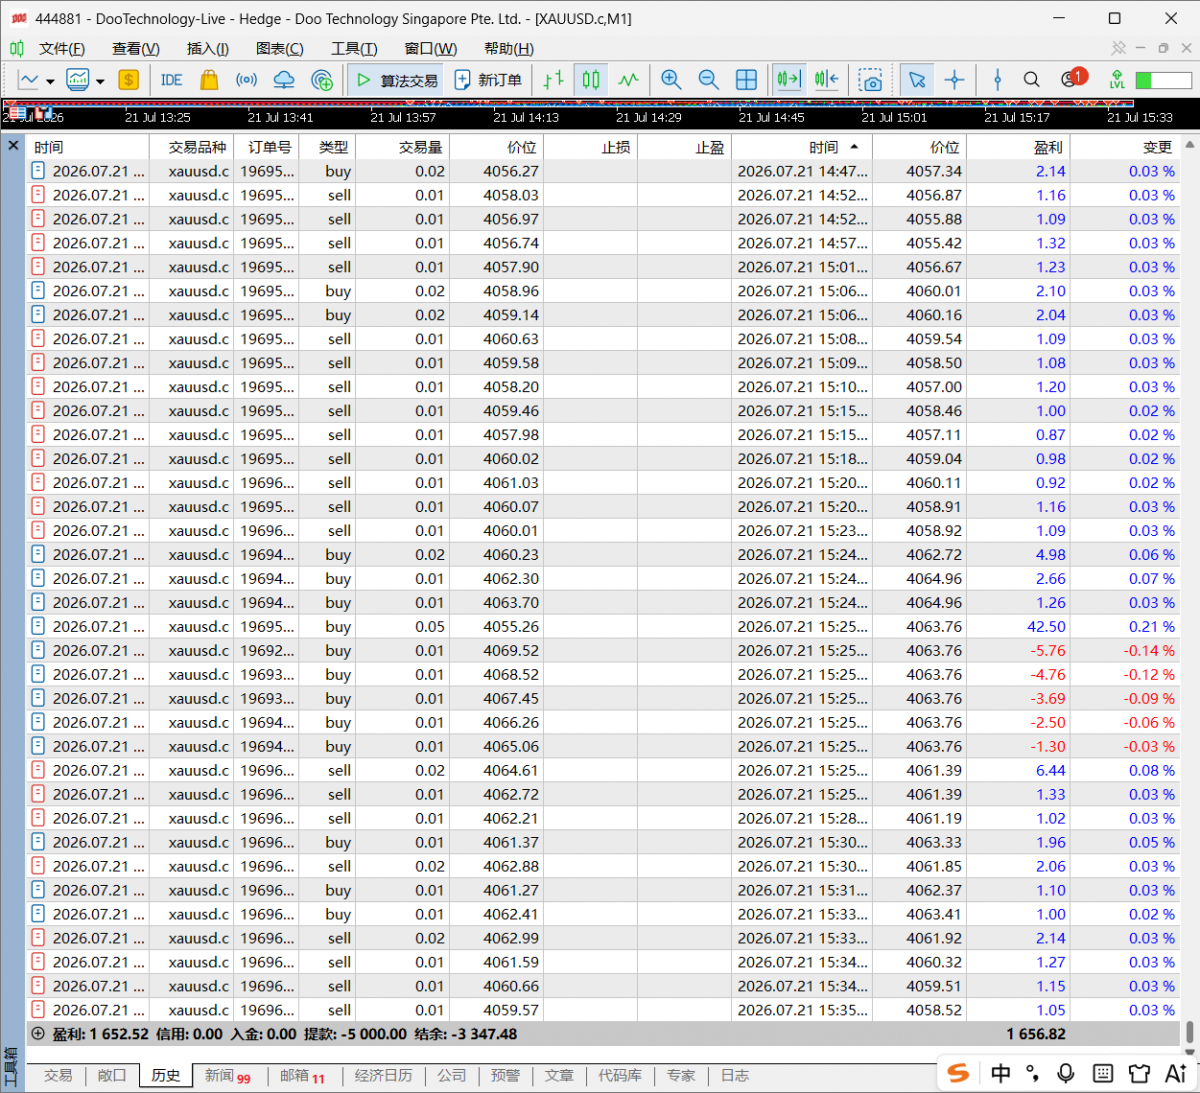The height and width of the screenshot is (1093, 1200).
Task: Toggle the 算法交易 algo trading button
Action: pos(396,80)
